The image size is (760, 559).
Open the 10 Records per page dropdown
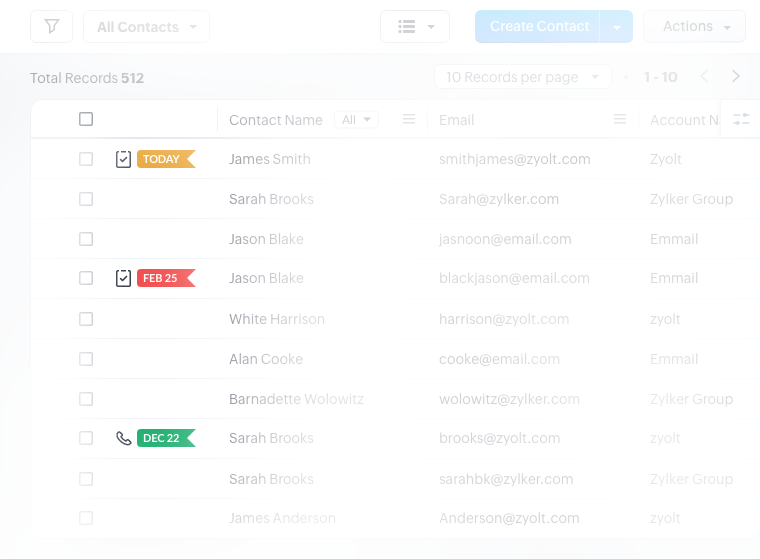pos(522,77)
